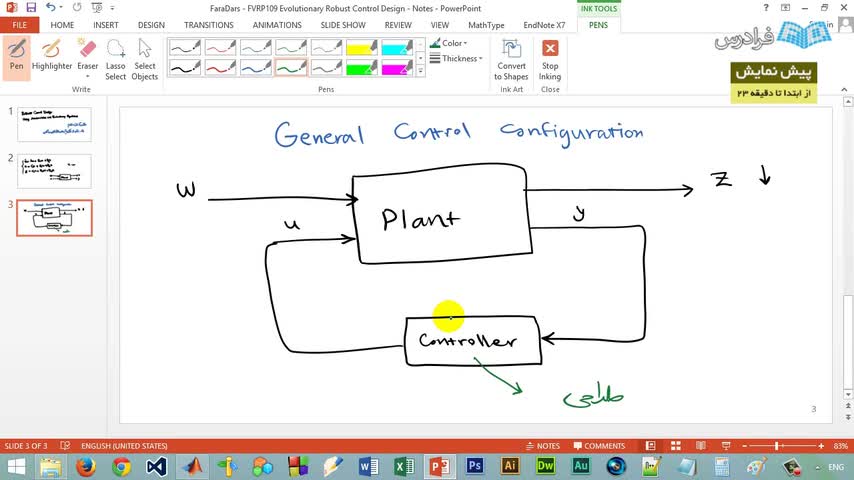
Task: Click the Convert to Shapes icon
Action: pyautogui.click(x=511, y=59)
